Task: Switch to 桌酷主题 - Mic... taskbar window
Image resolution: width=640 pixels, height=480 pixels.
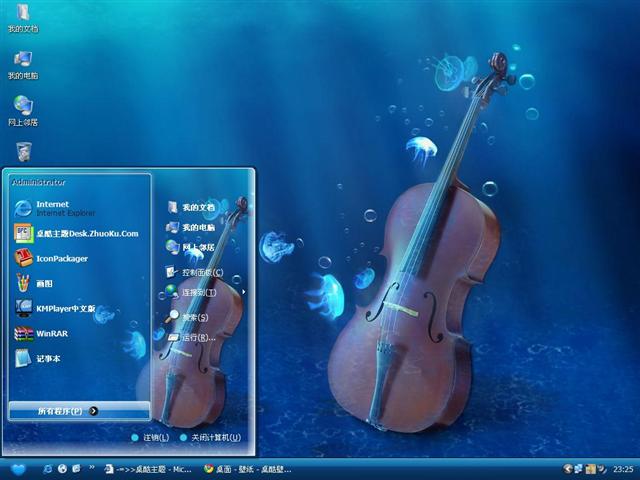Action: 148,469
